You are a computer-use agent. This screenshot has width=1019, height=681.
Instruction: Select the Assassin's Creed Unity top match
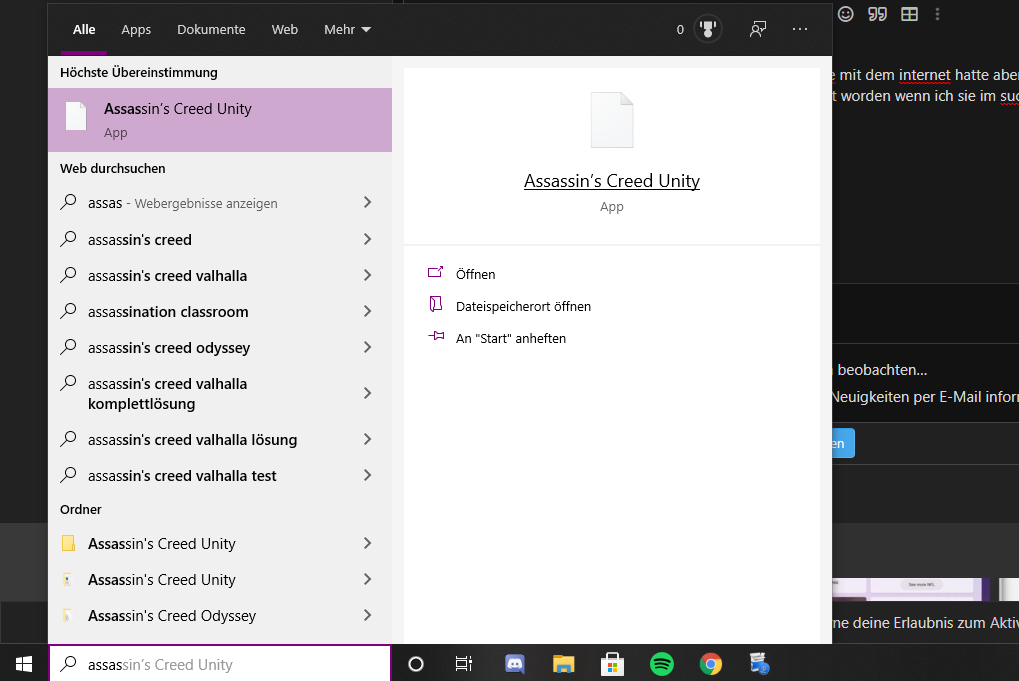point(220,120)
